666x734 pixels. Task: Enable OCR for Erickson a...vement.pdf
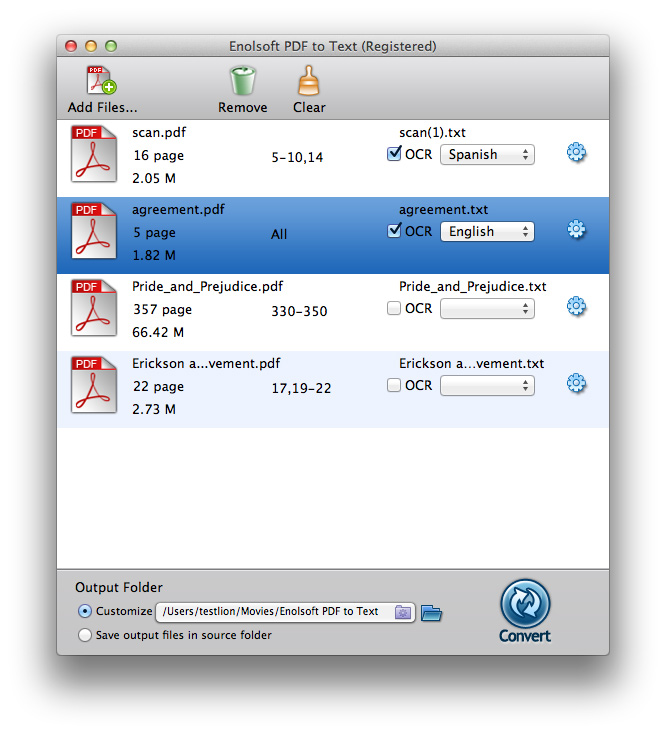click(394, 385)
